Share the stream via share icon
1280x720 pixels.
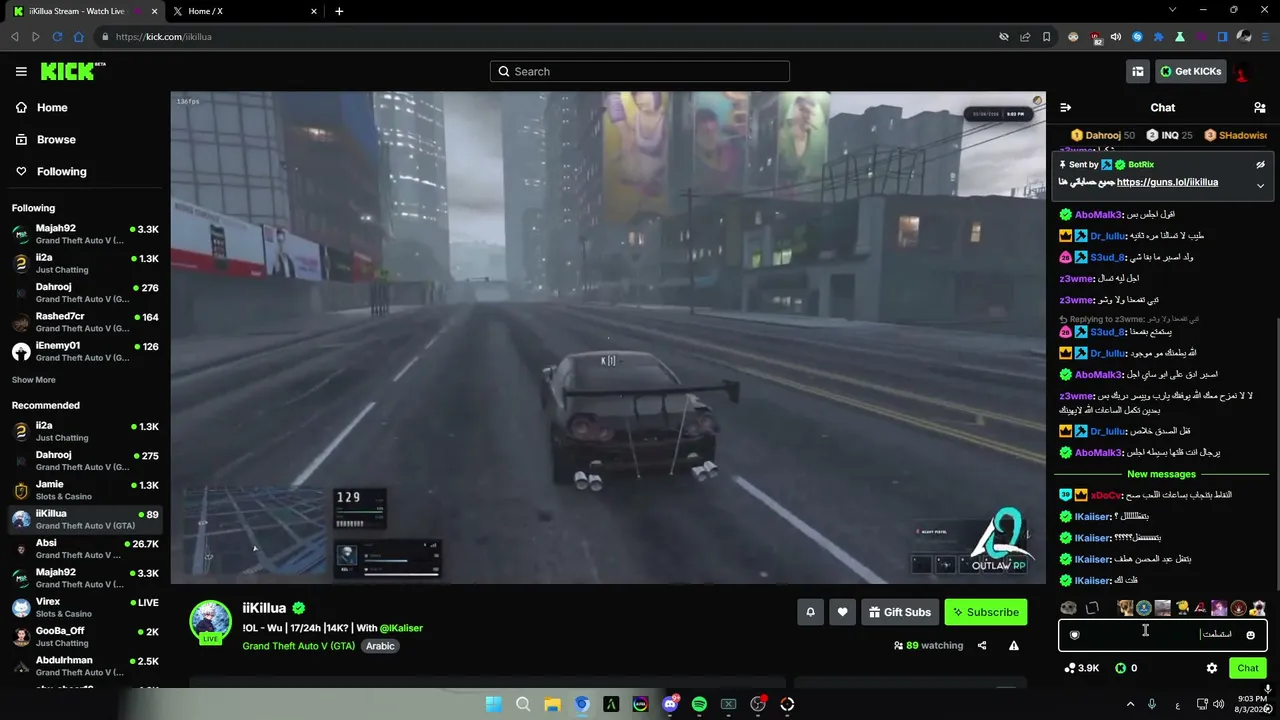click(982, 646)
